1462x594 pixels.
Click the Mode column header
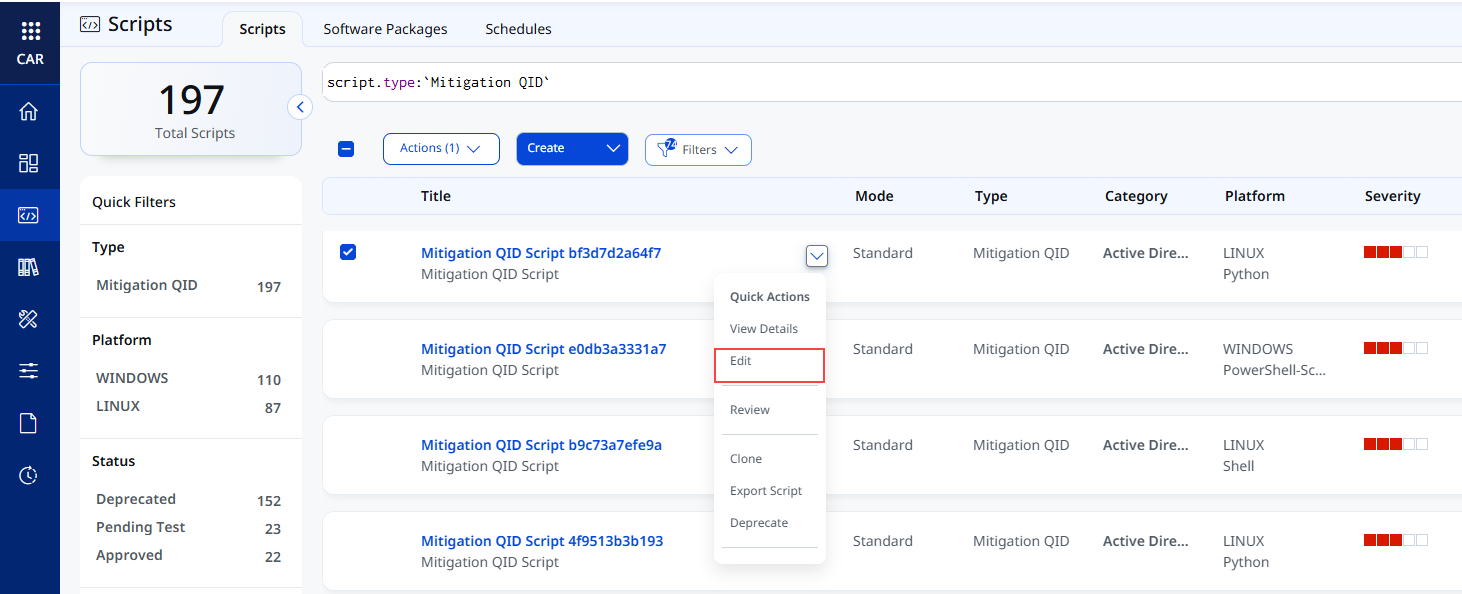[x=874, y=196]
